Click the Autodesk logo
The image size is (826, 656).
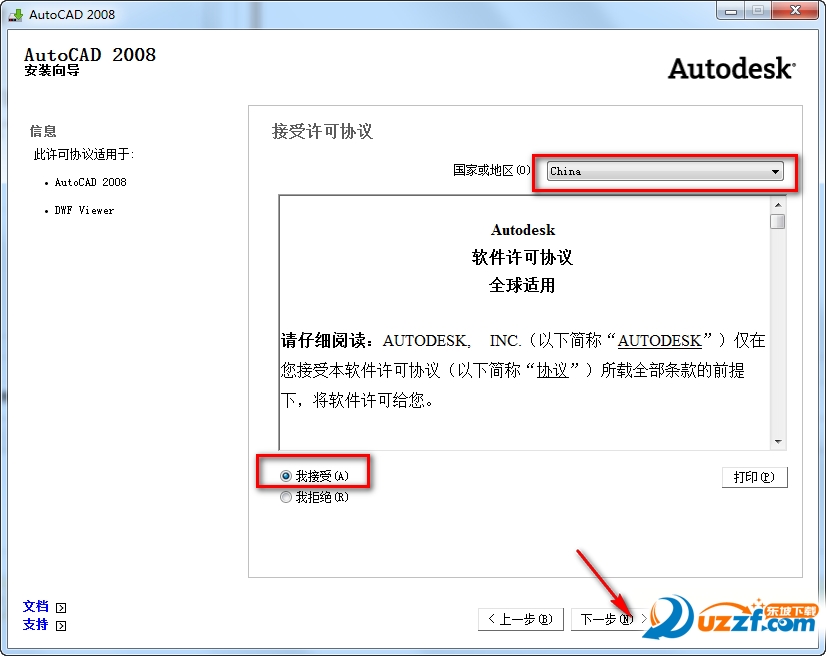[731, 69]
